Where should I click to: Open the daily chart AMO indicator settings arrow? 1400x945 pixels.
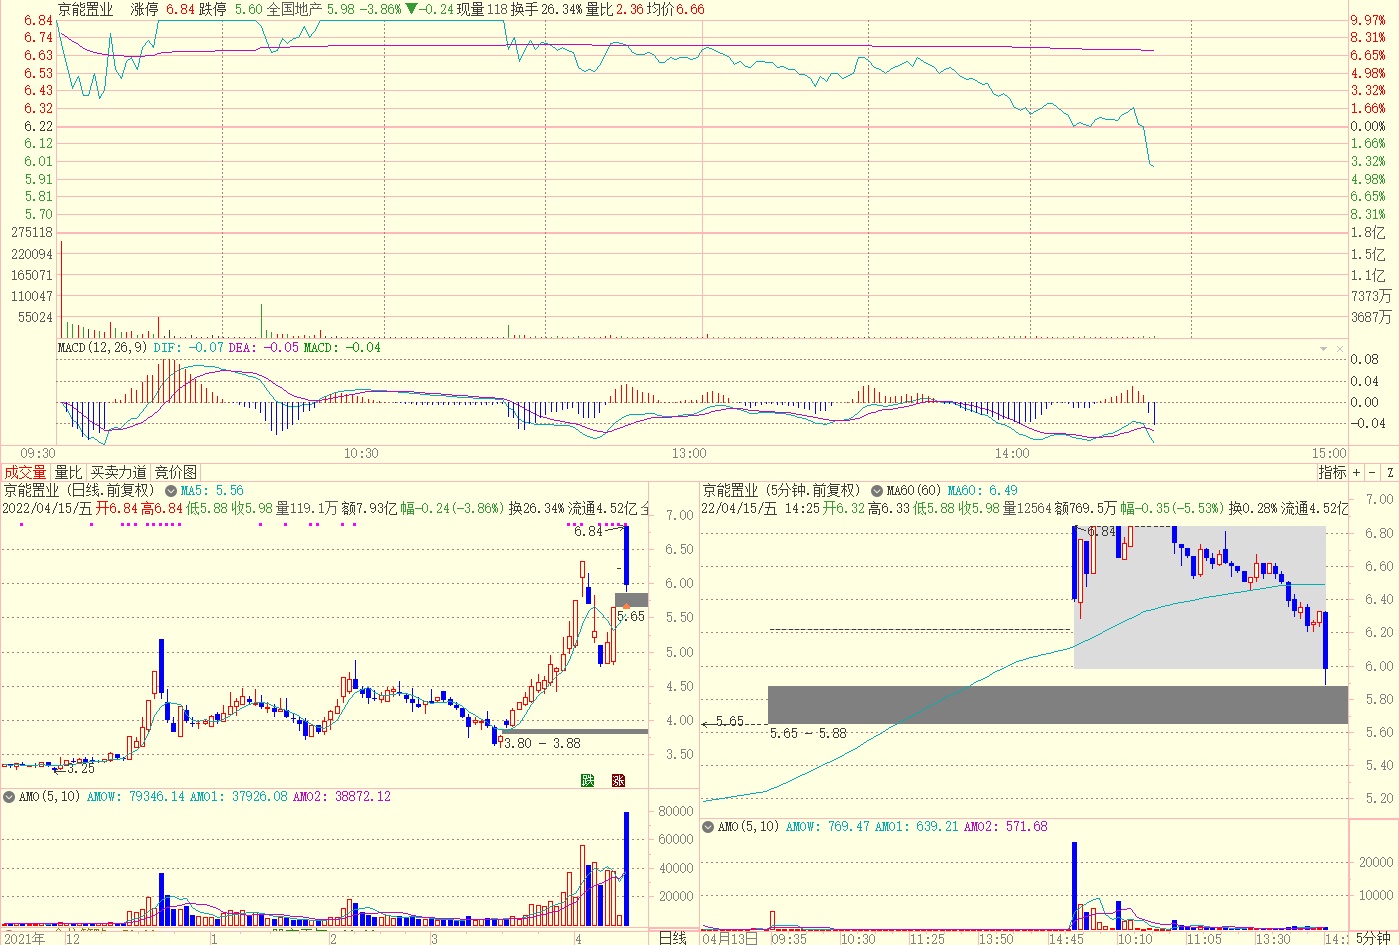9,797
